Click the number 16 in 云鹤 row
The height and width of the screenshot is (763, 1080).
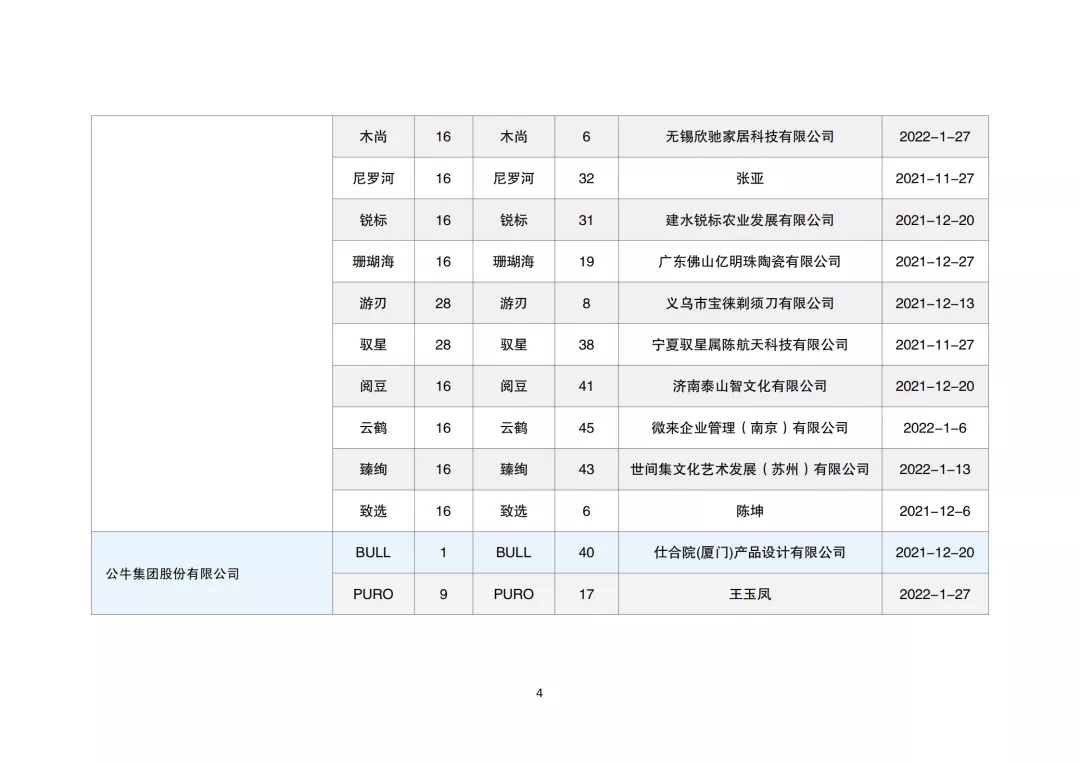(443, 428)
